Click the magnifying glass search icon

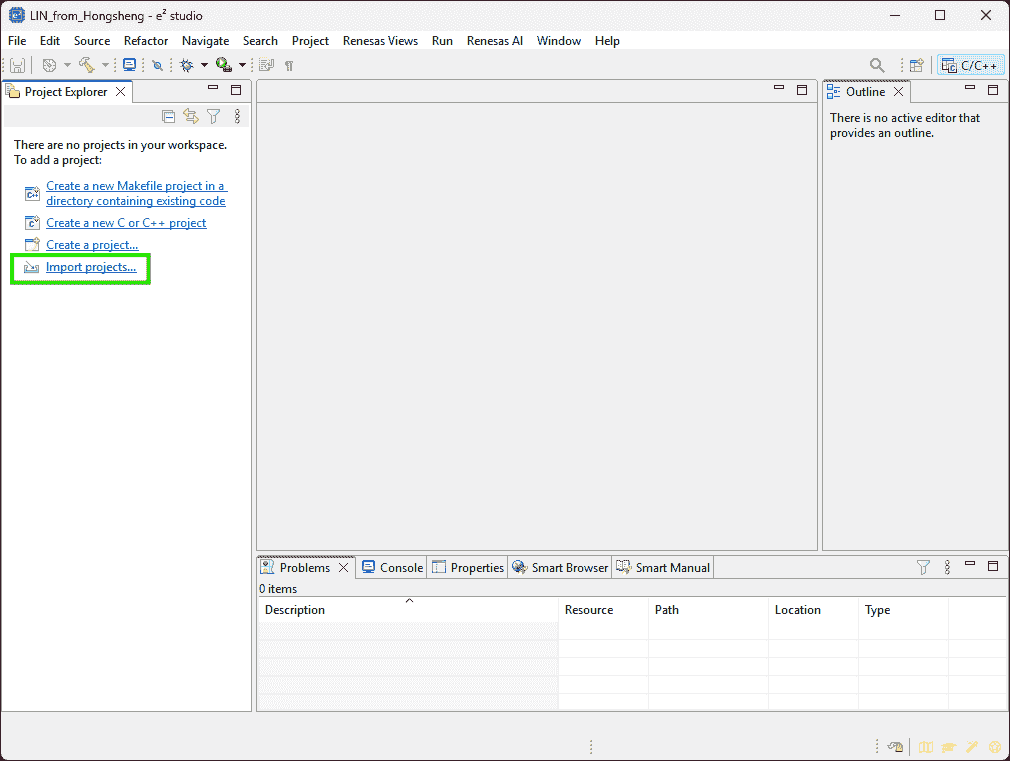877,65
